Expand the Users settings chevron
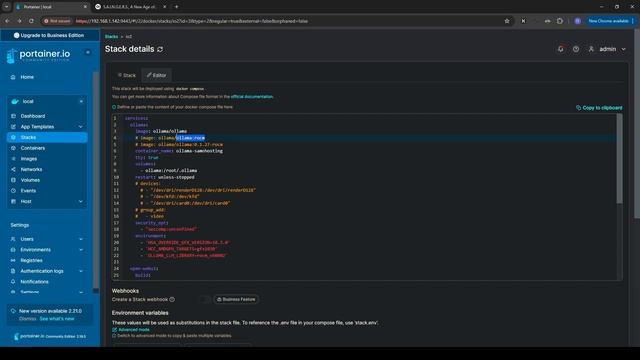 tap(81, 239)
